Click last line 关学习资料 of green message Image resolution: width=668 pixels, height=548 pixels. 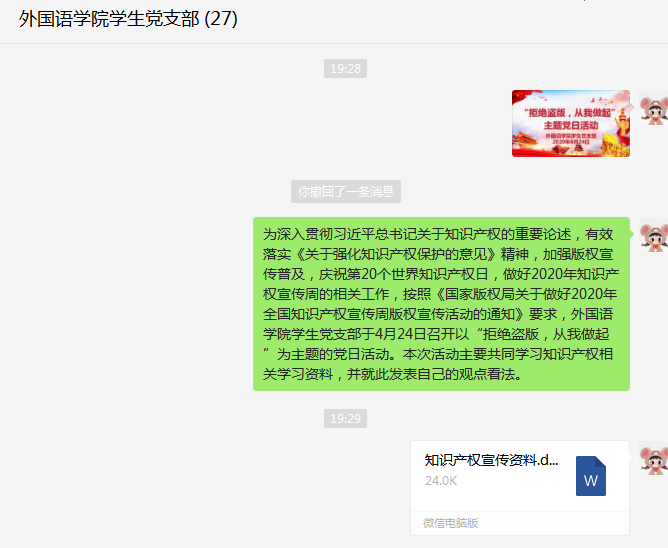pos(392,374)
